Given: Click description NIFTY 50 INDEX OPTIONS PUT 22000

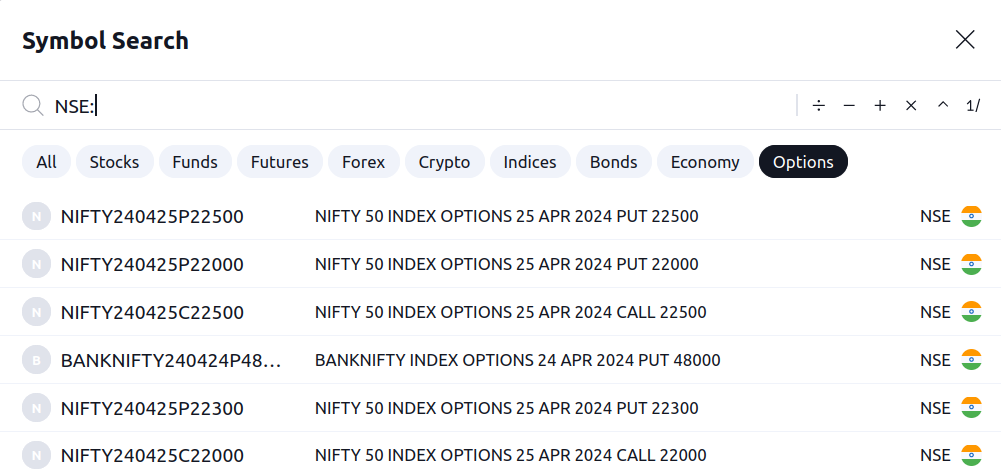Looking at the screenshot, I should click(x=506, y=264).
